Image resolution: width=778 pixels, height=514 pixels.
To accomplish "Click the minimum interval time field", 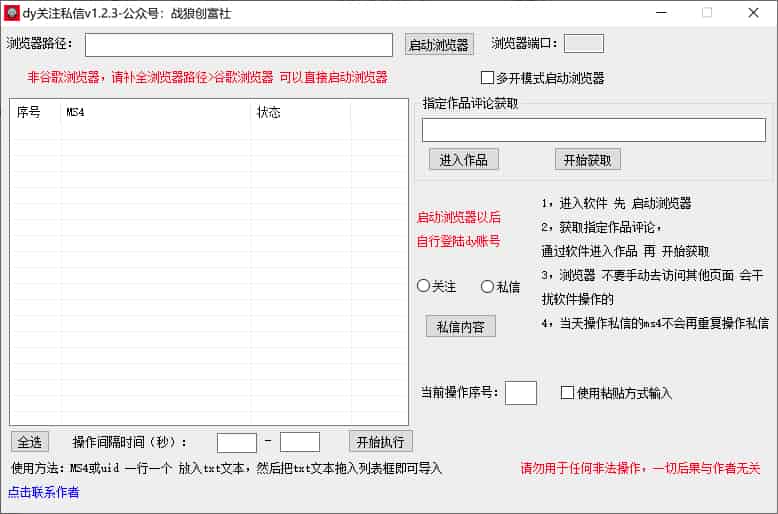I will point(236,442).
